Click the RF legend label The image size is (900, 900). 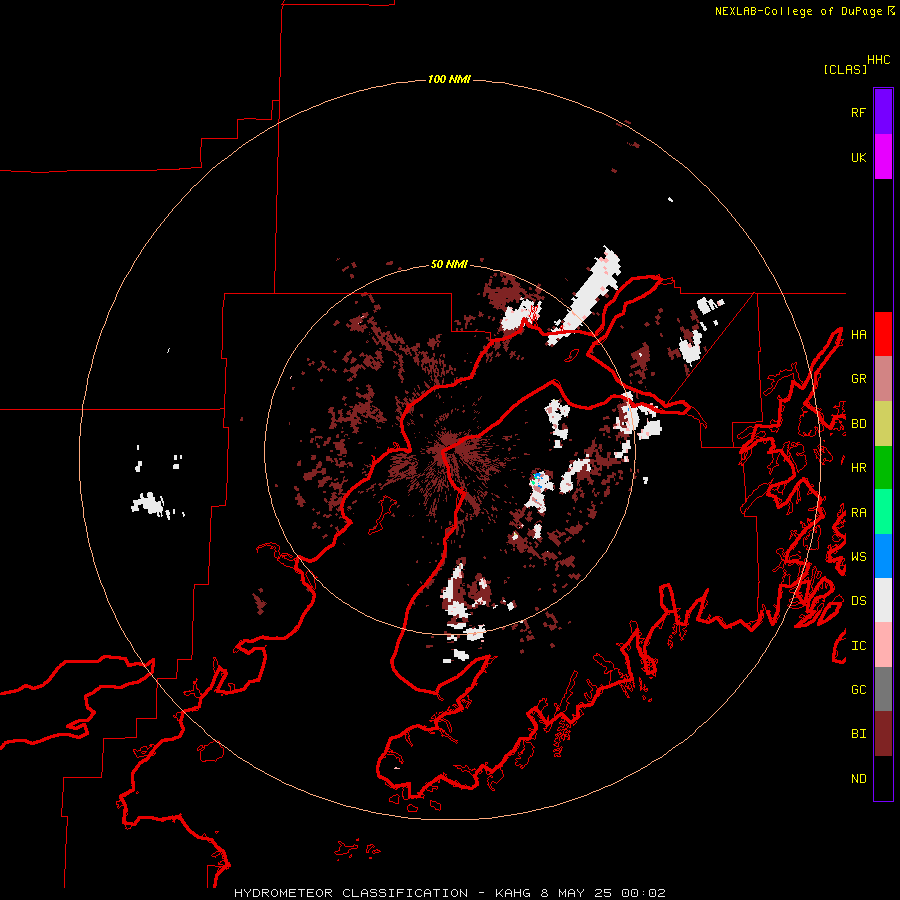pyautogui.click(x=858, y=112)
